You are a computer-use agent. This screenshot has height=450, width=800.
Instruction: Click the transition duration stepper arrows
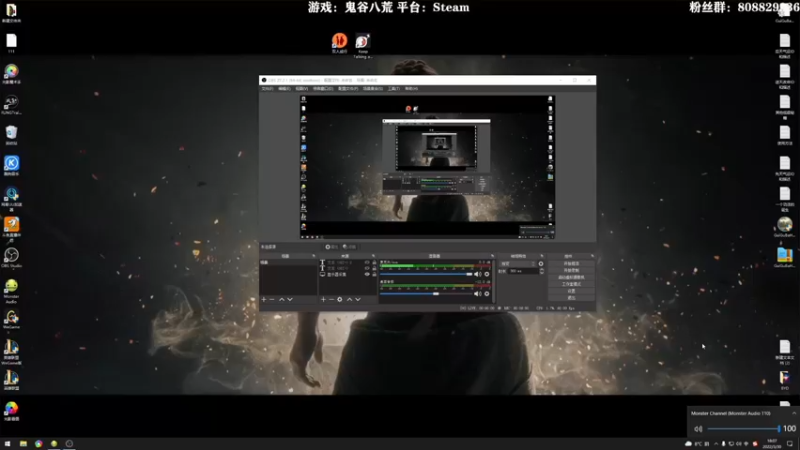click(541, 271)
